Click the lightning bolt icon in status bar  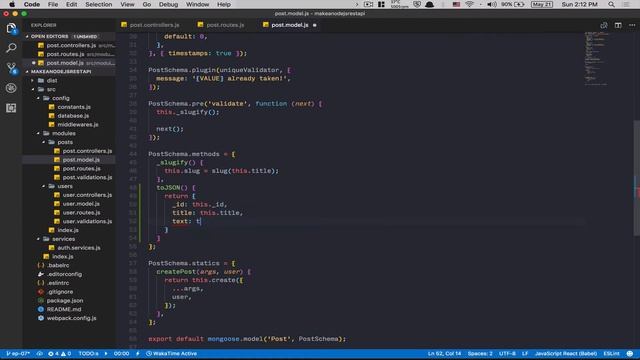(138, 353)
